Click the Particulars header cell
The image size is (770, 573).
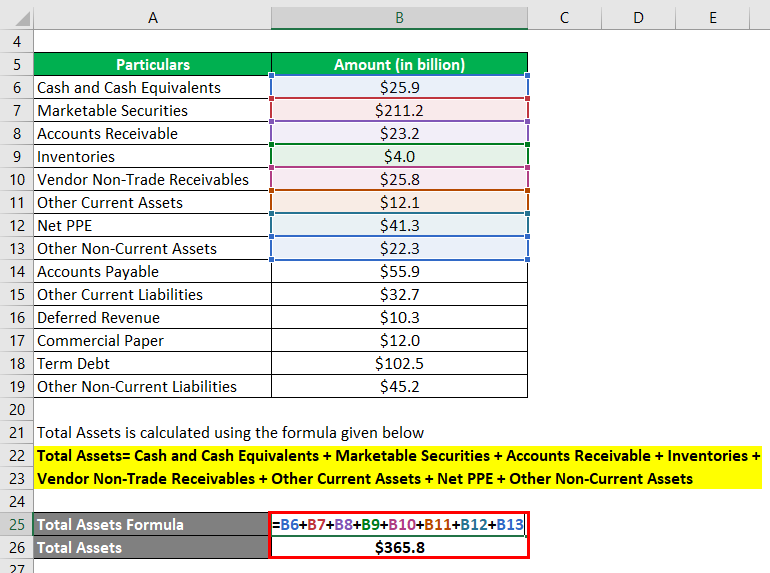coord(152,64)
